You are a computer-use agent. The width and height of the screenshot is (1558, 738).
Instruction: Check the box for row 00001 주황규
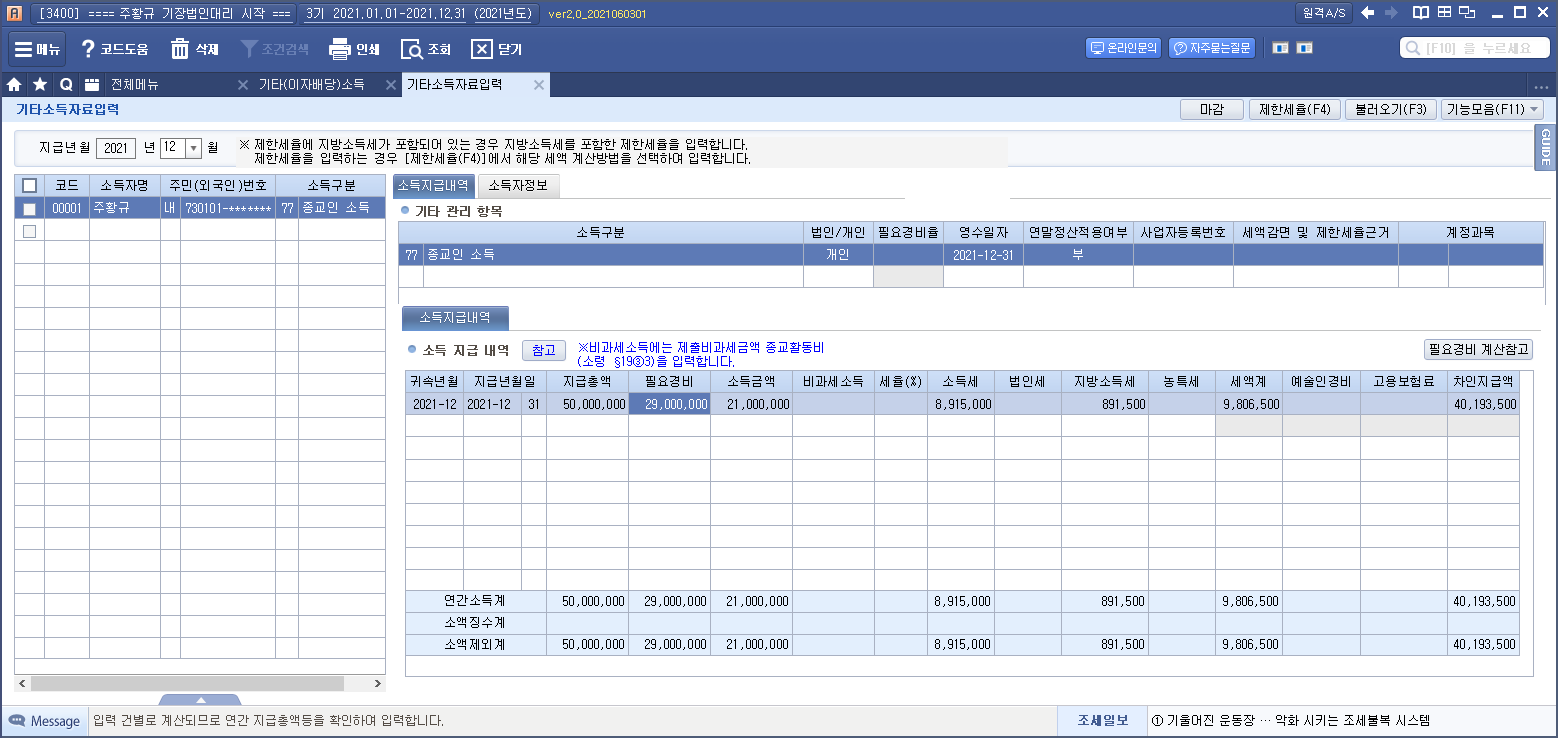pos(29,208)
